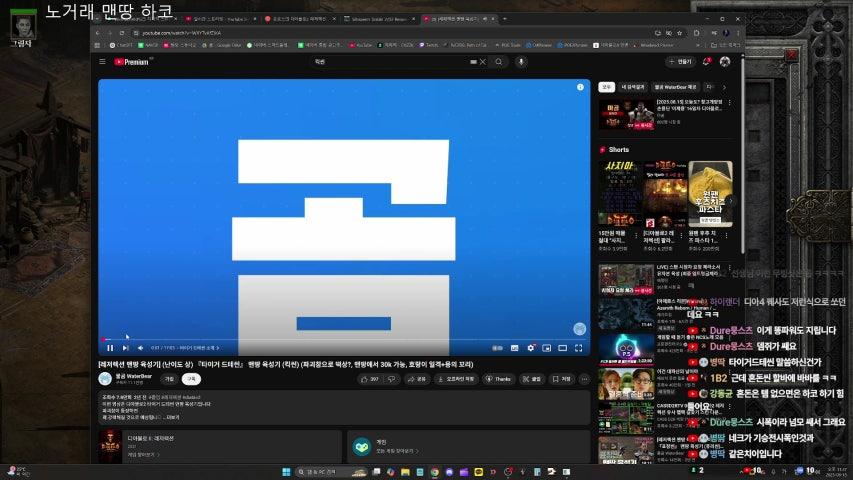Start voice search with the microphone icon
This screenshot has height=480, width=853.
pyautogui.click(x=521, y=62)
